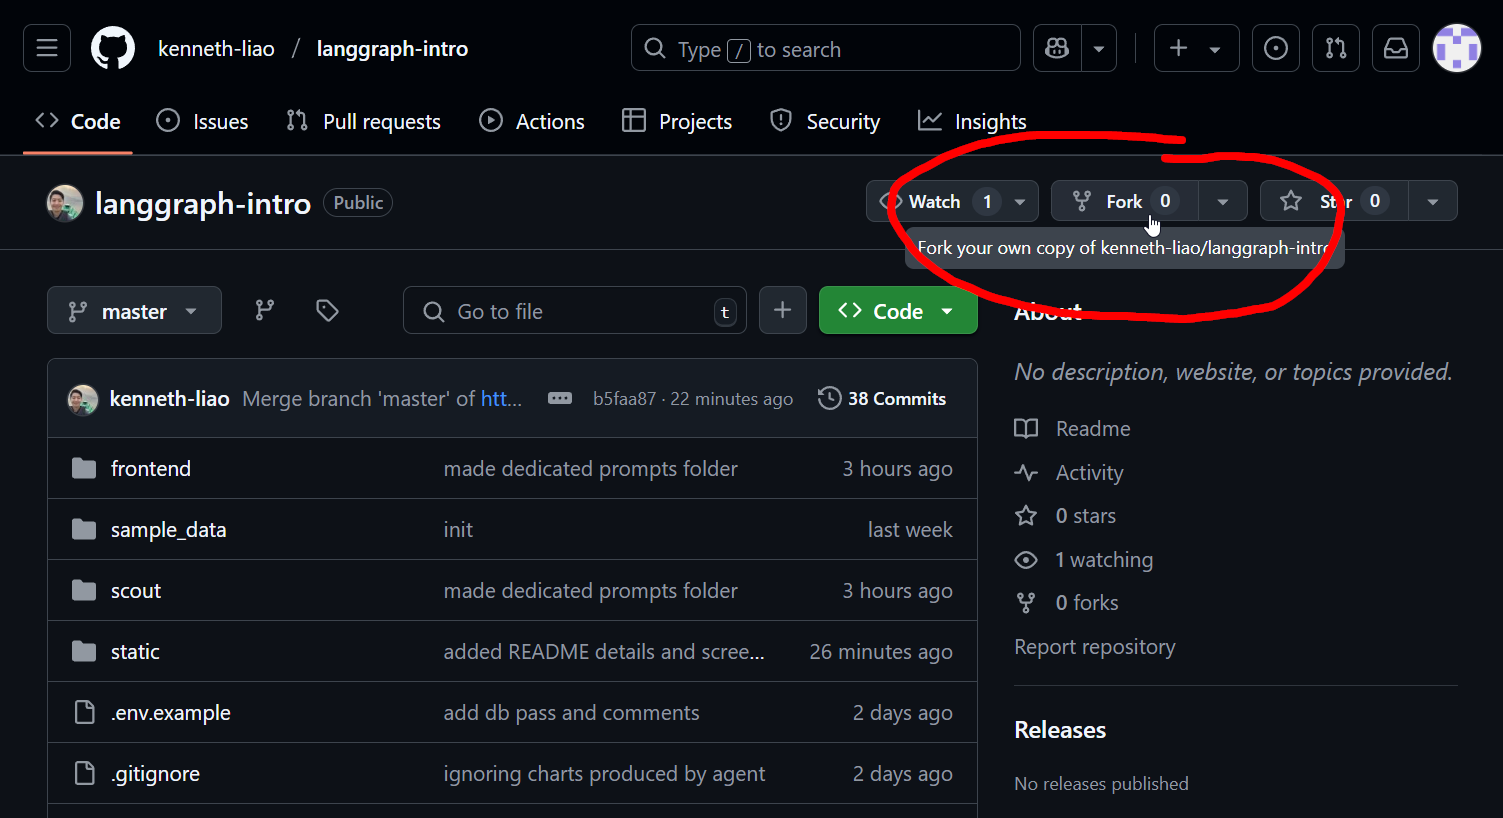Open the scout folder

point(136,591)
